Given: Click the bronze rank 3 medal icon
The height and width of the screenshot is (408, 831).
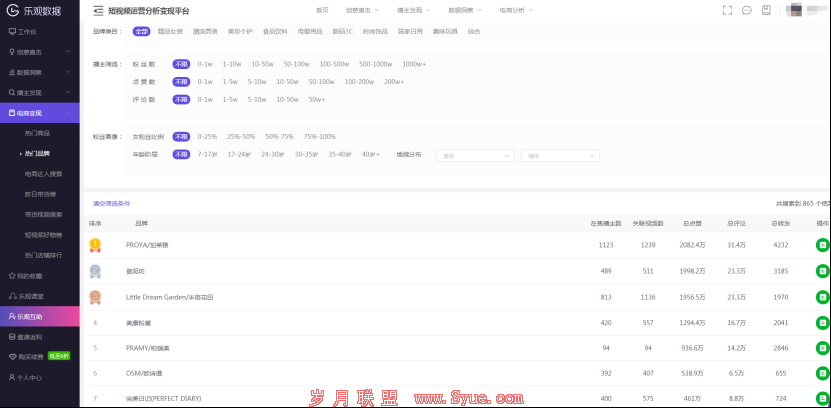Looking at the screenshot, I should pyautogui.click(x=95, y=297).
